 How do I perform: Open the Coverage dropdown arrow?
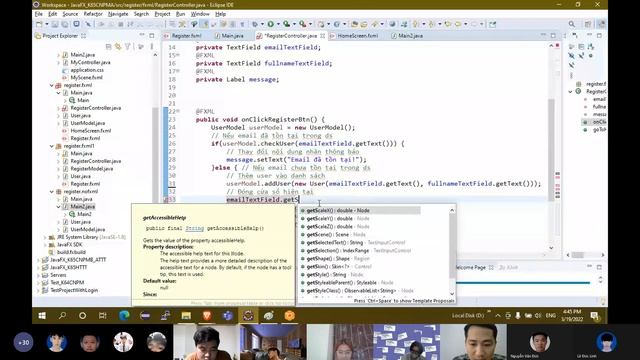pos(294,24)
